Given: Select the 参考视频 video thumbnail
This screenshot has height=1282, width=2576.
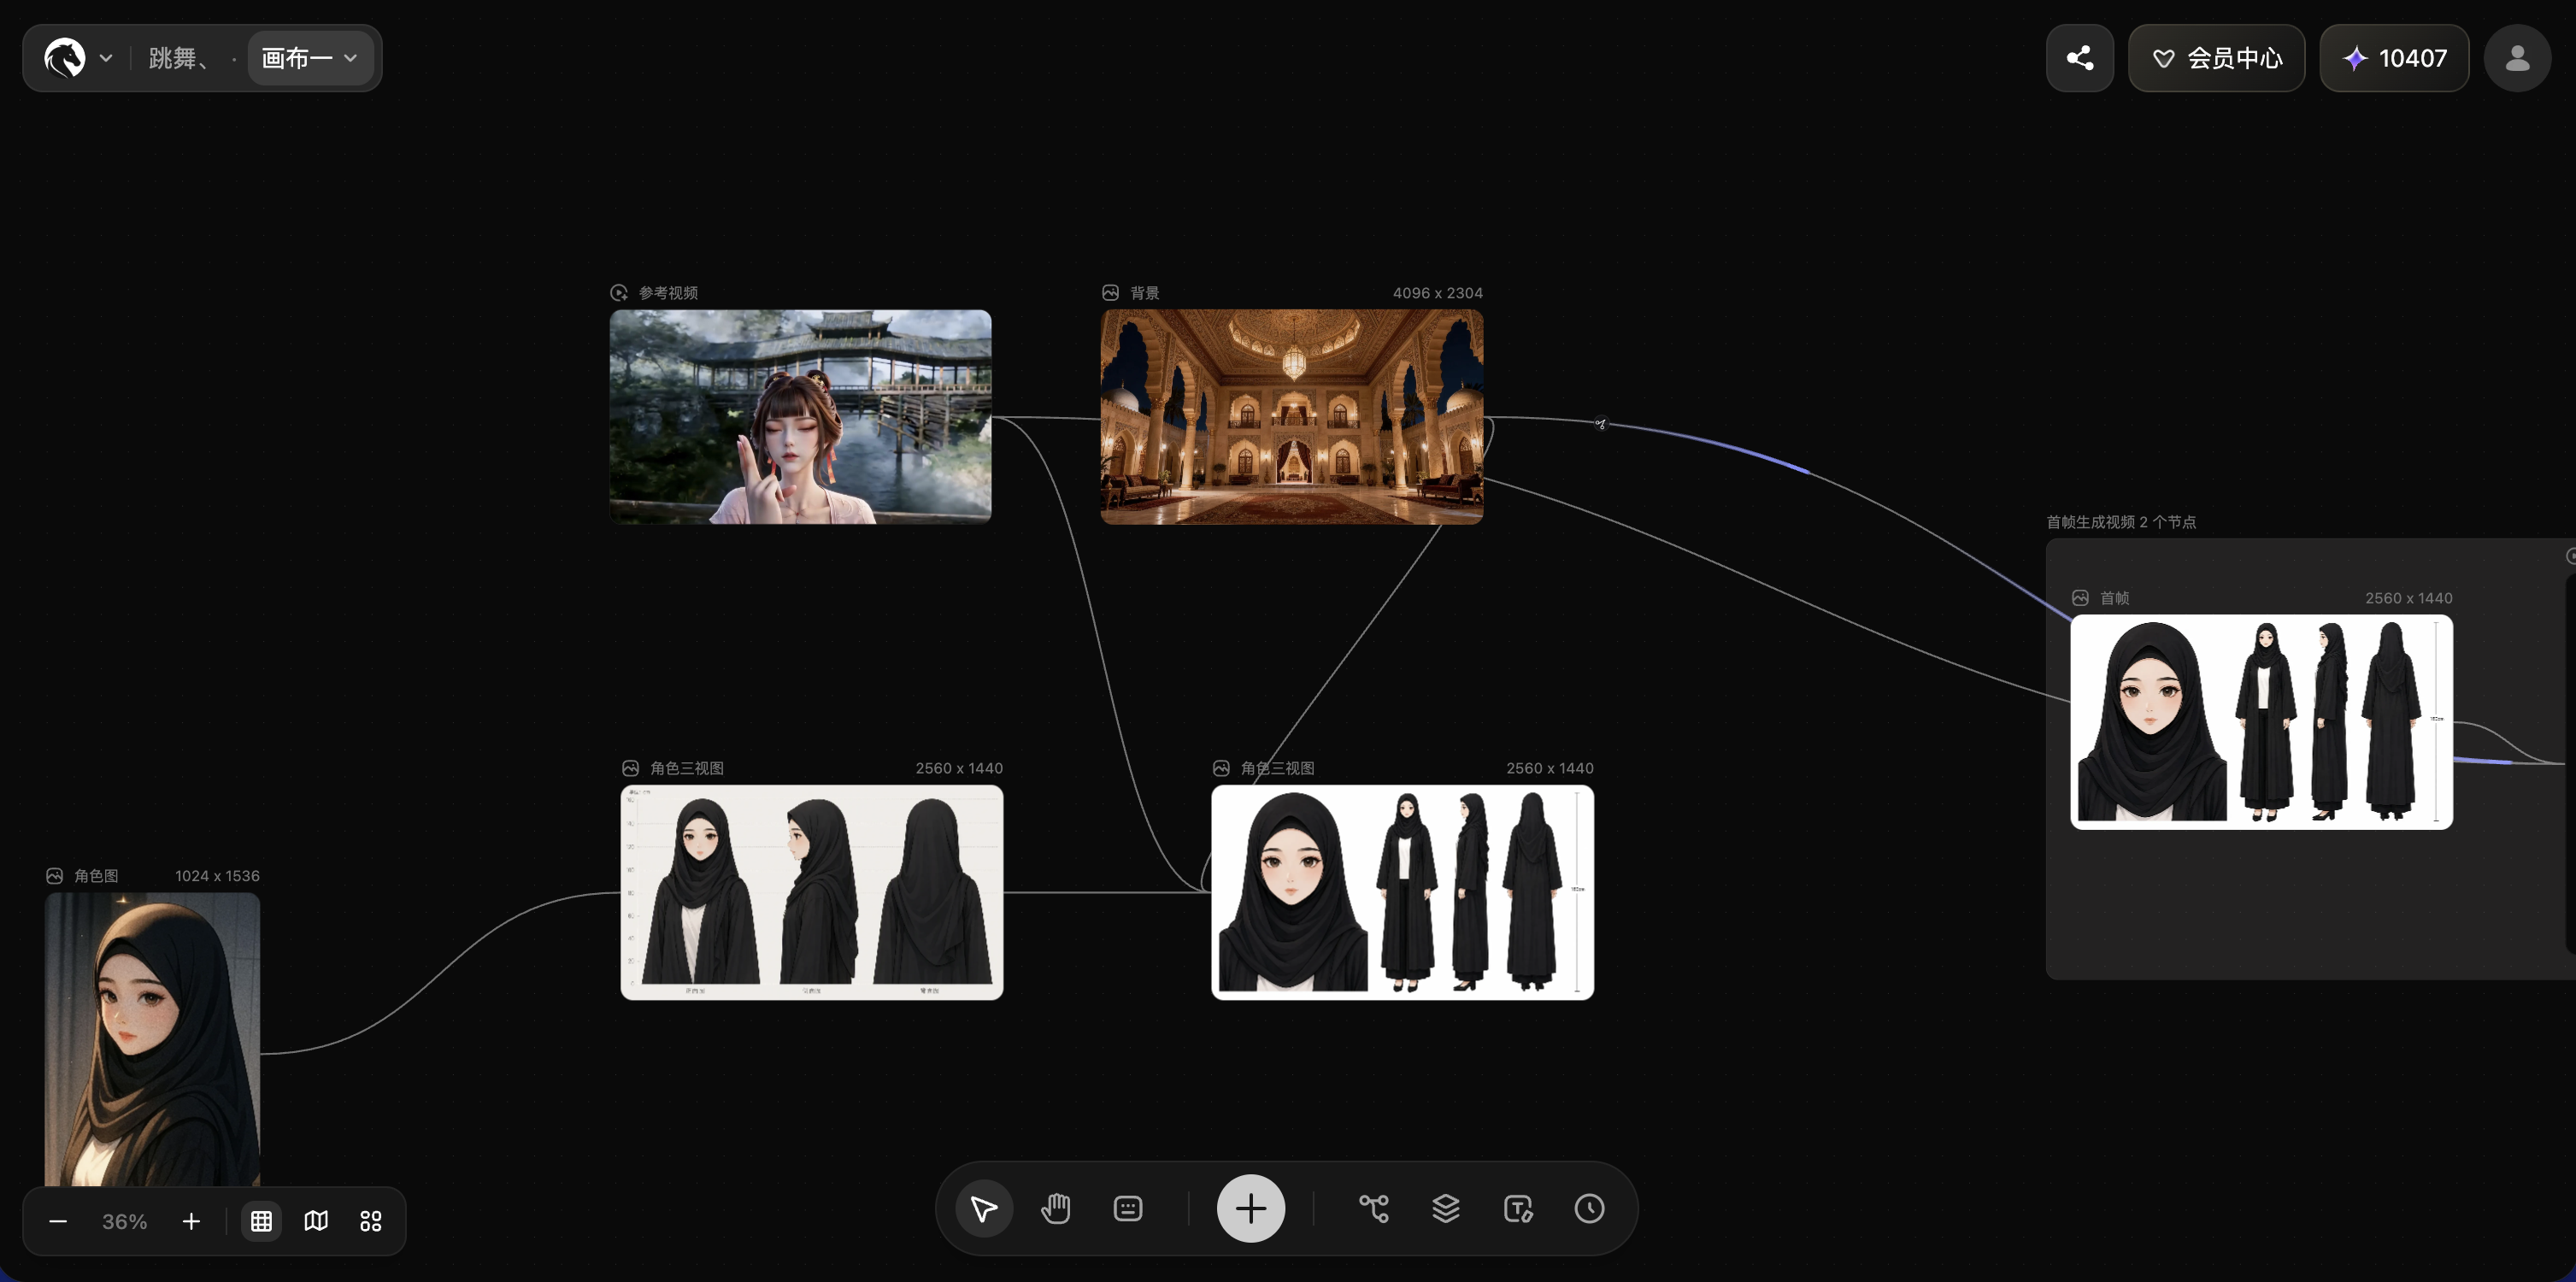Looking at the screenshot, I should coord(801,417).
